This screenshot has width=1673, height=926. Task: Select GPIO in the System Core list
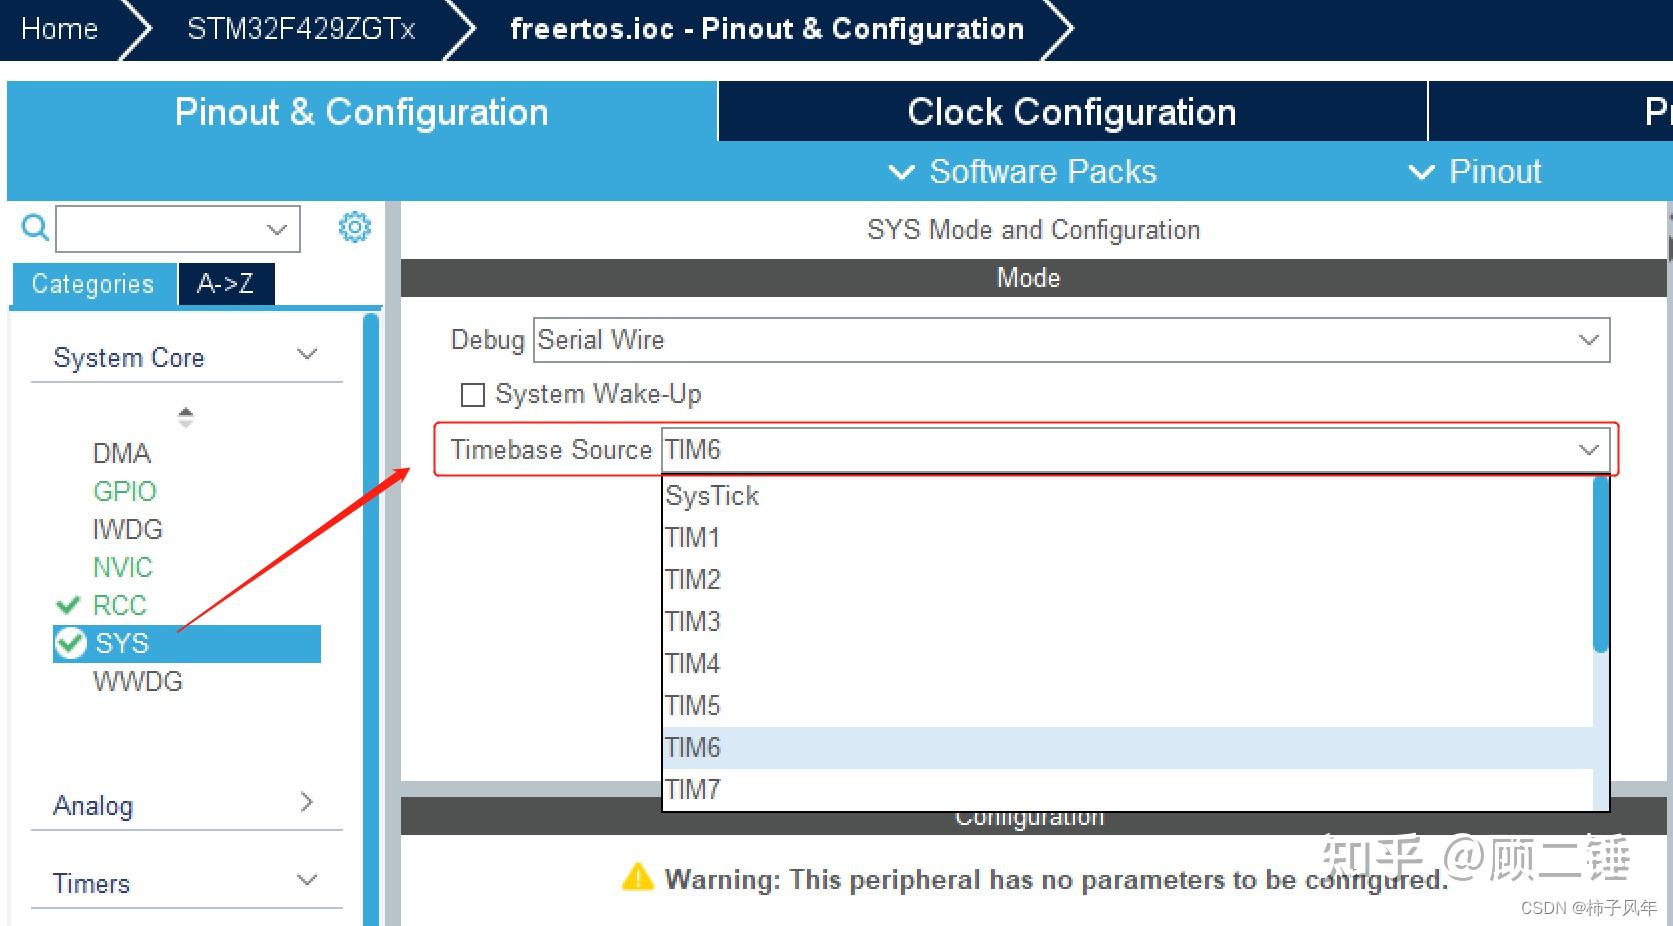coord(124,491)
